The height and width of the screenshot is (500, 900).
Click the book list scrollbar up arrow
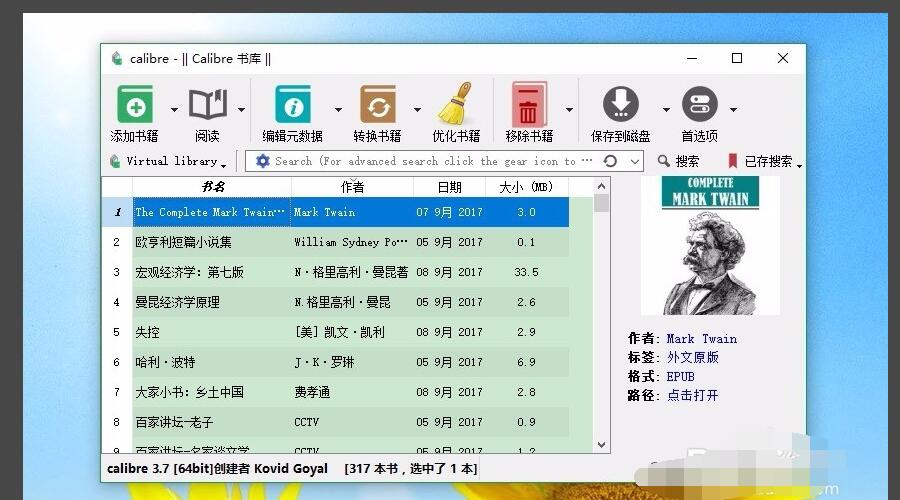coord(602,186)
